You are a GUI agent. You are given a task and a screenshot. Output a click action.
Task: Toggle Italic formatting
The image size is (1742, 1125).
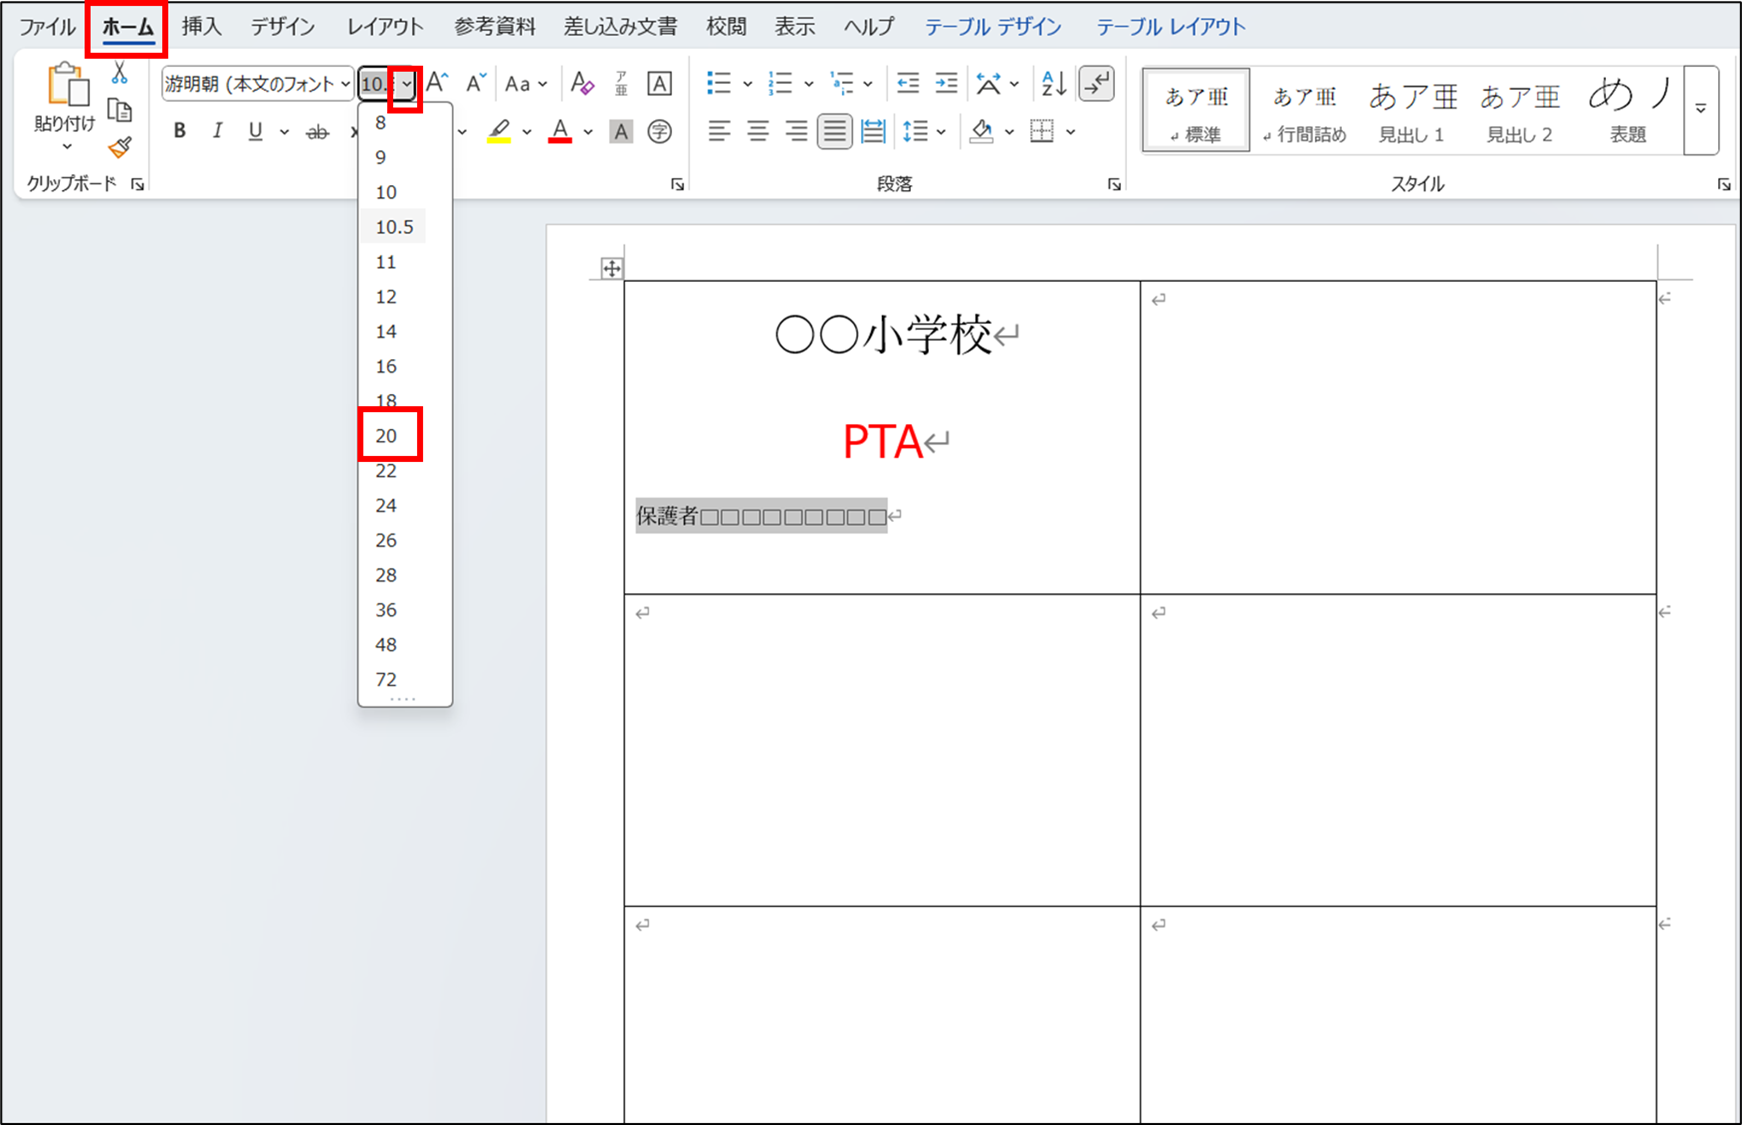pos(217,131)
